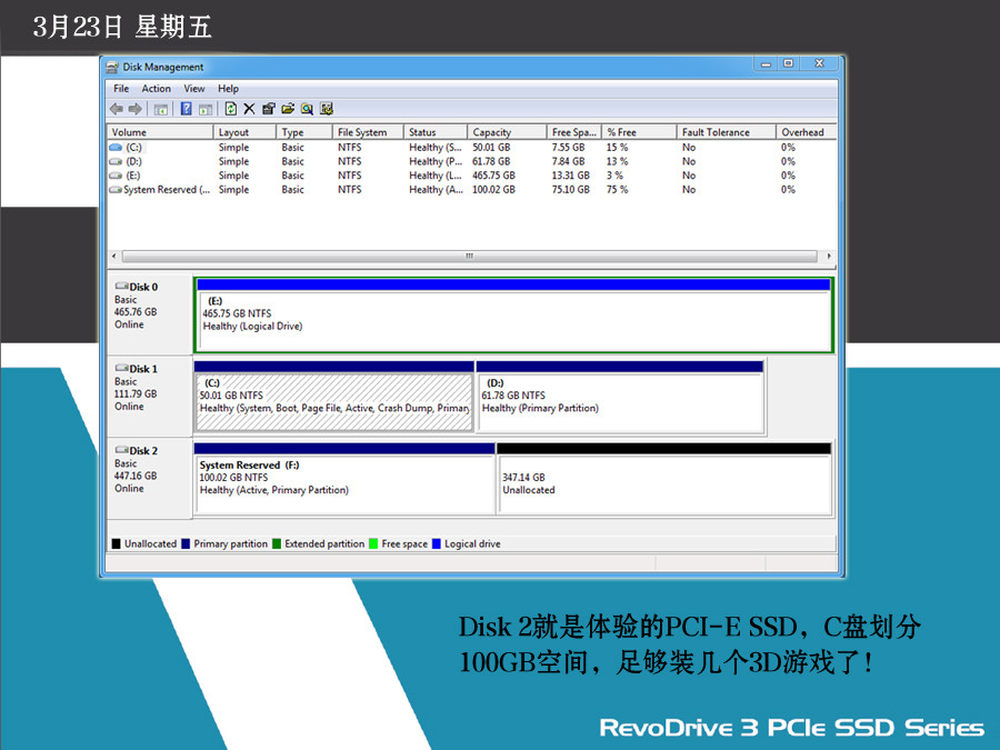Viewport: 1000px width, 750px height.
Task: Maximize the Disk Management window
Action: pyautogui.click(x=788, y=64)
